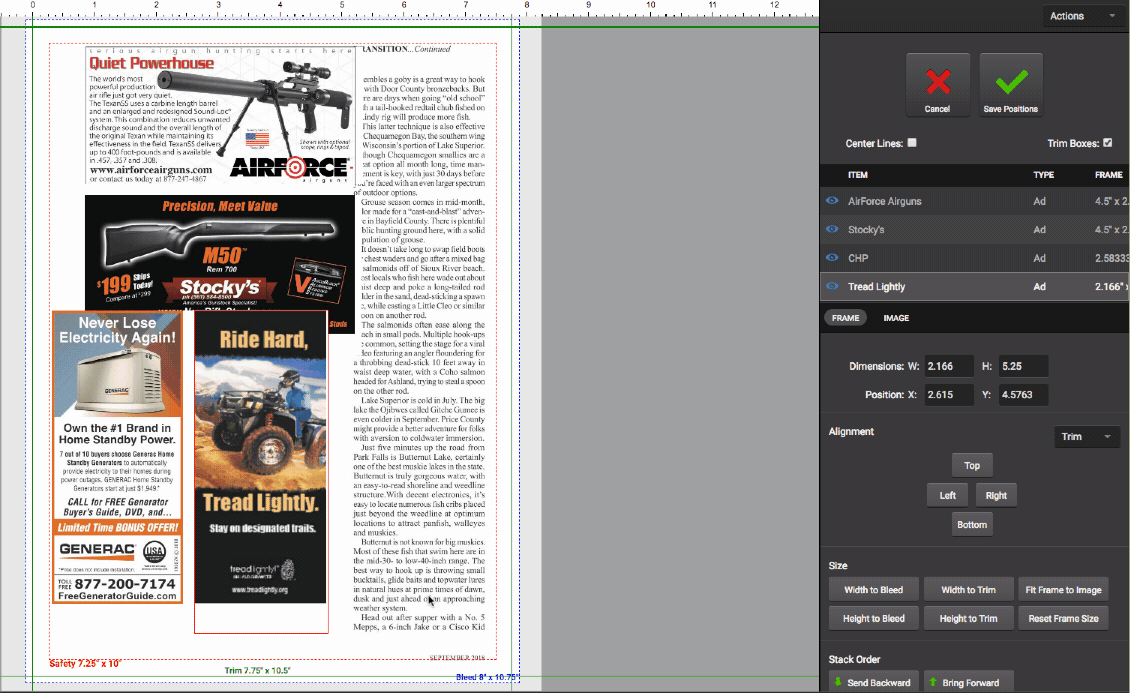Screen dimensions: 1130x693
Task: Open the Actions dropdown
Action: 1083,16
